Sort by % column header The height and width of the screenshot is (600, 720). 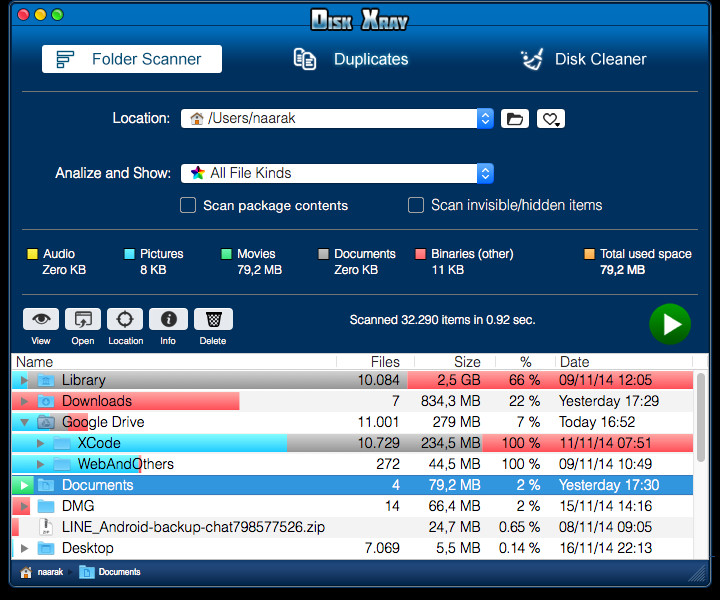[525, 362]
